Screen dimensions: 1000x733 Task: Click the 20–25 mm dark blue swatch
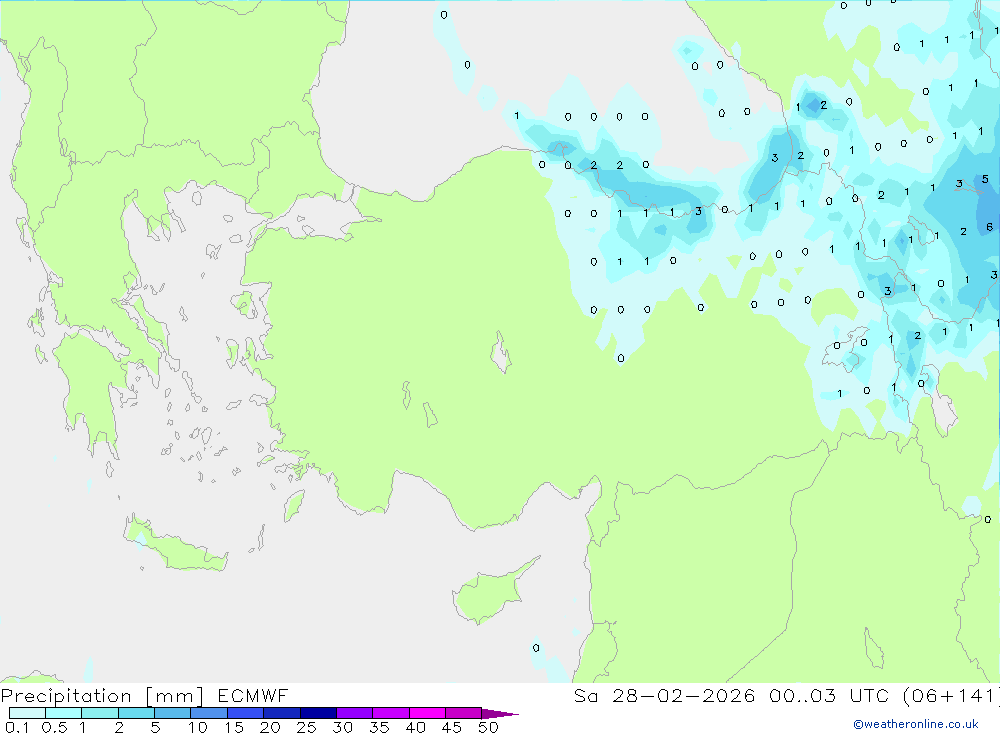coord(281,713)
